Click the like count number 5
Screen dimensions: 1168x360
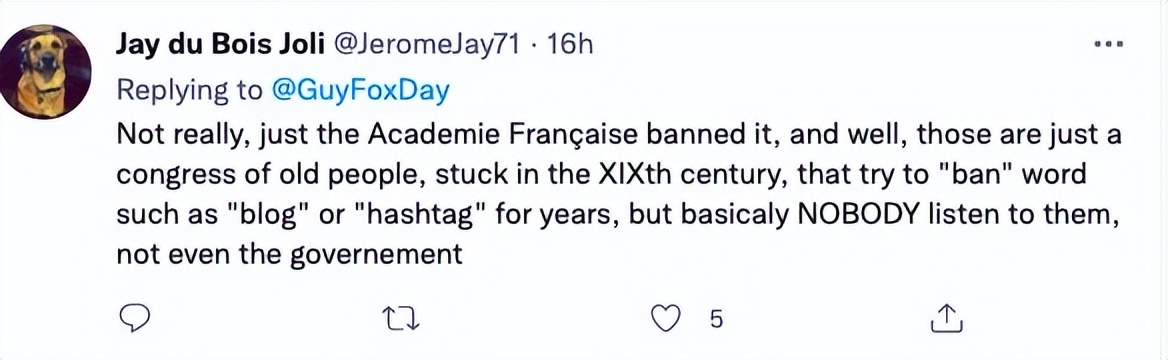click(x=716, y=320)
